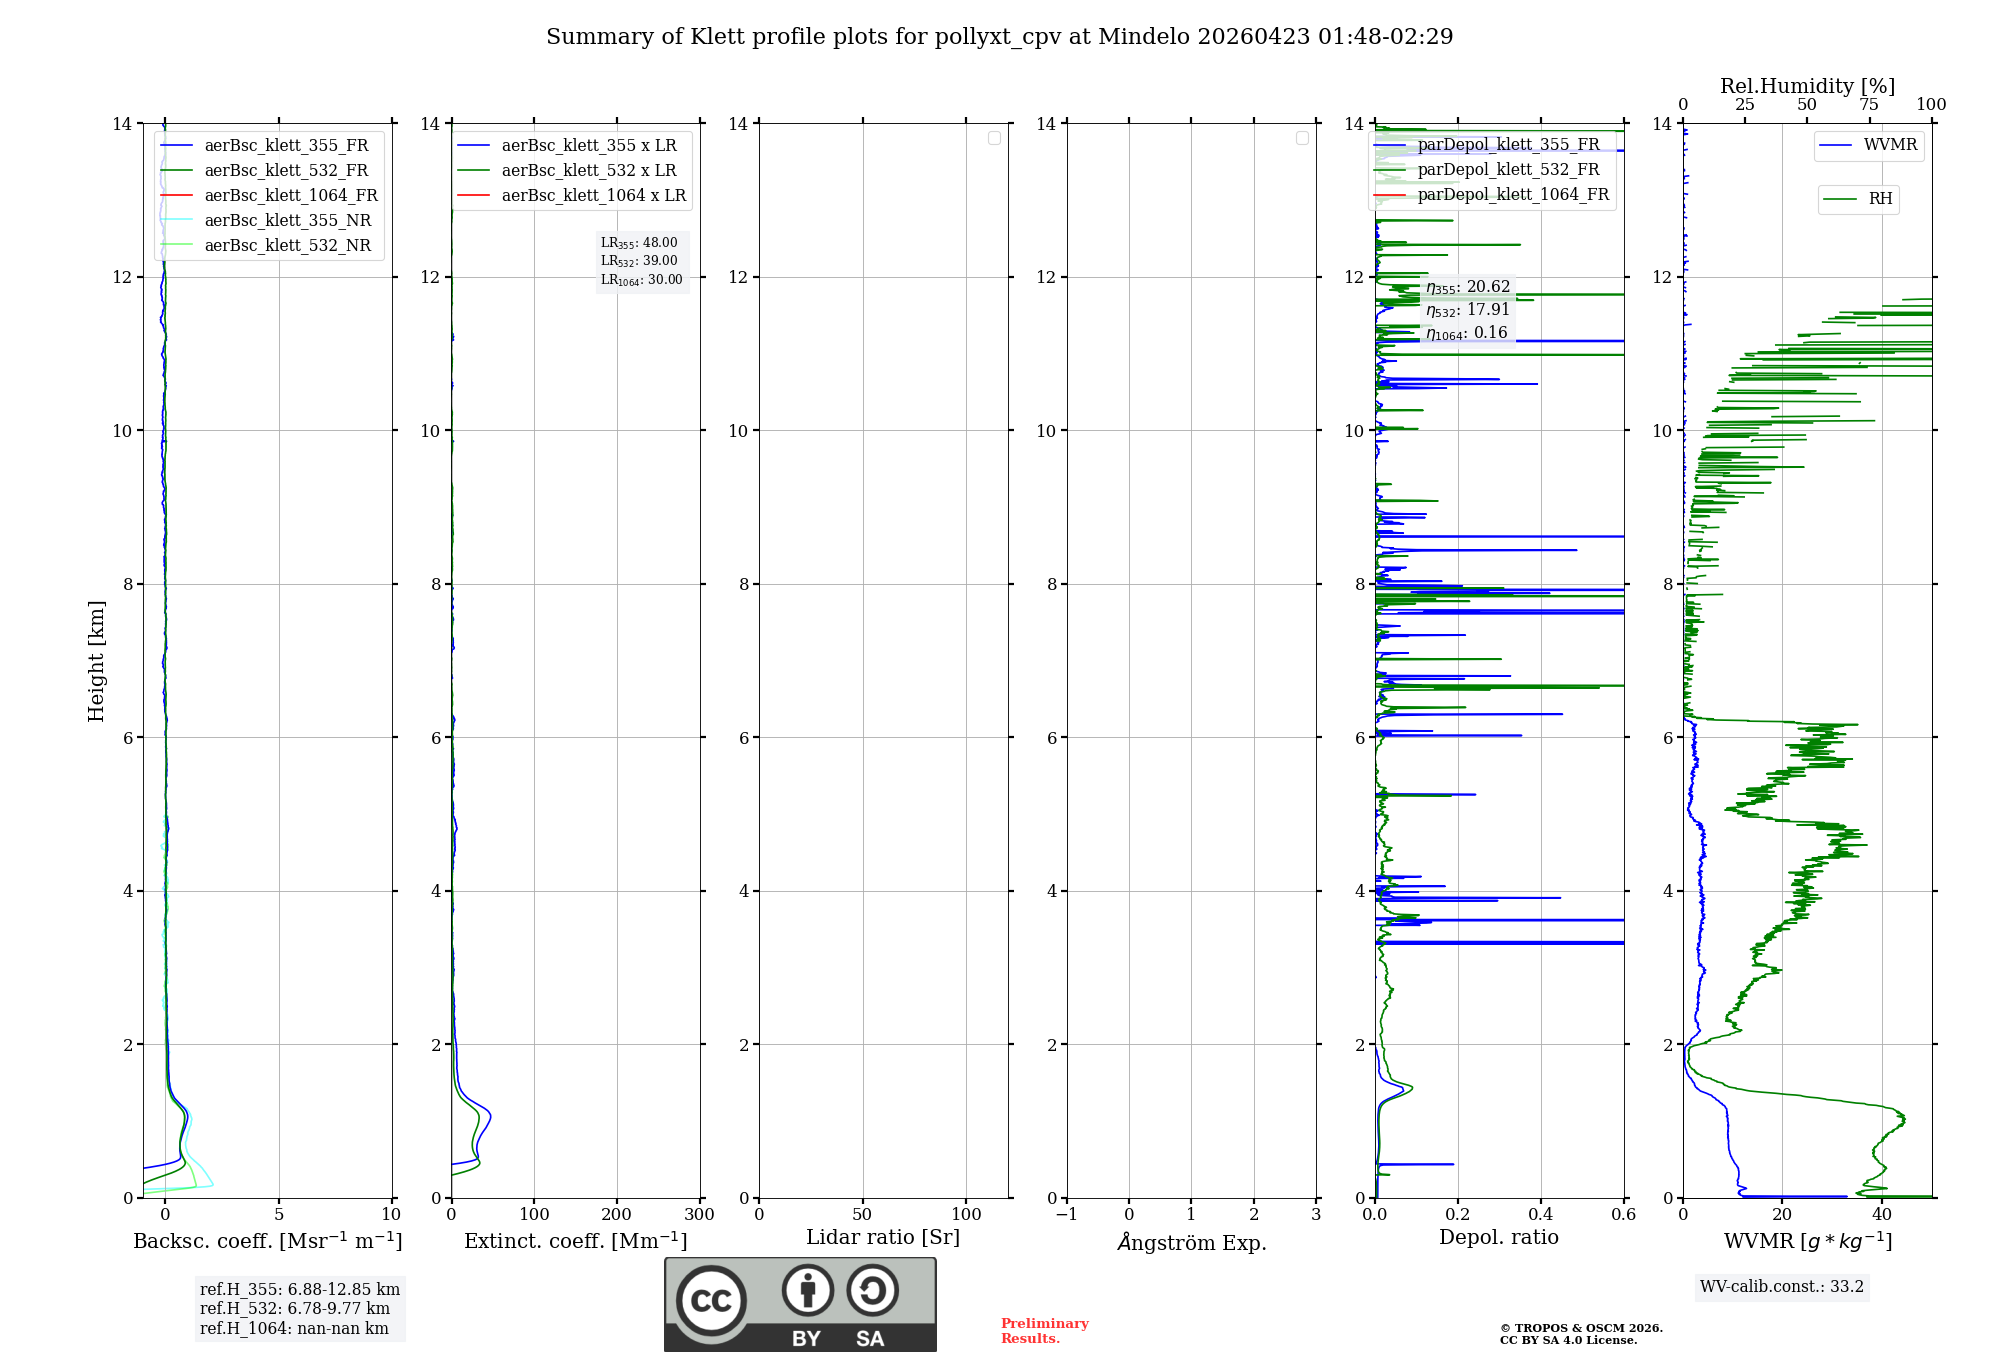Click the red line swatch of parDepol_klett_1064_FR
2000x1360 pixels.
(x=1390, y=195)
